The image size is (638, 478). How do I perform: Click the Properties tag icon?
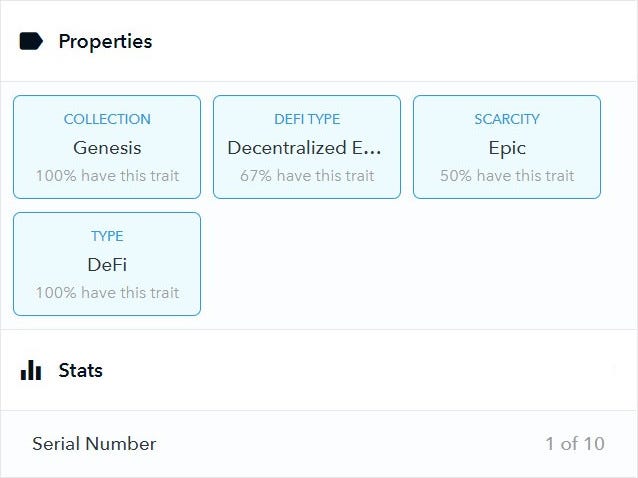[31, 41]
